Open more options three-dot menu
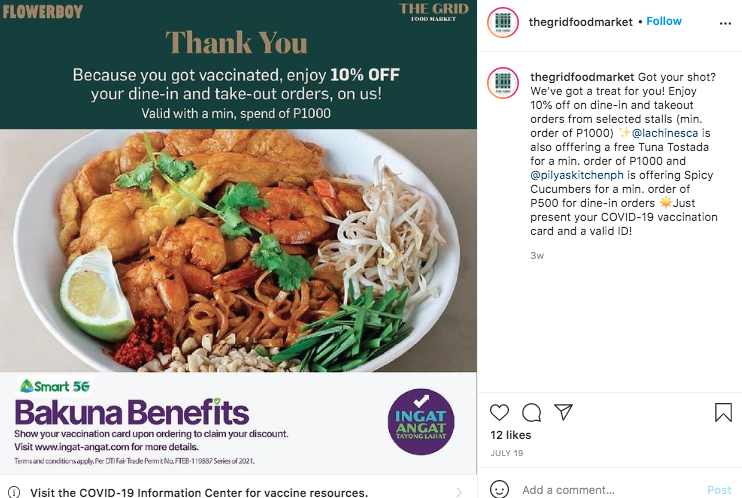Image resolution: width=742 pixels, height=498 pixels. coord(725,23)
